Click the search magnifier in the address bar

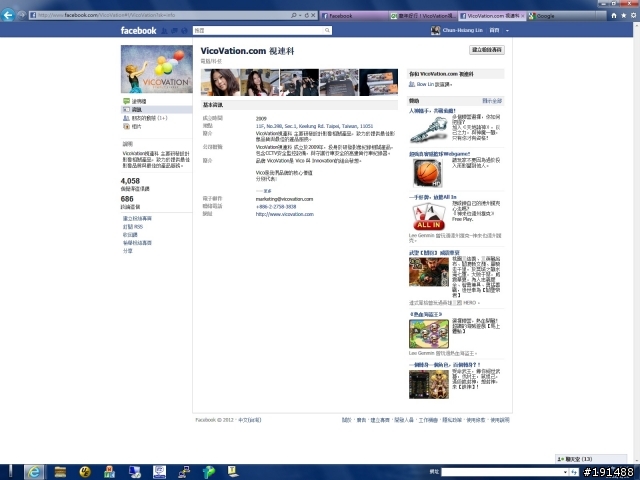pyautogui.click(x=293, y=15)
